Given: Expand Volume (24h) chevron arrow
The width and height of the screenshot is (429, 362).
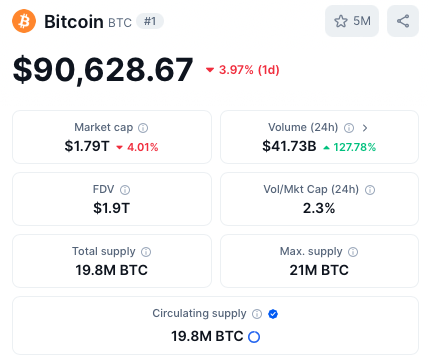Looking at the screenshot, I should coord(365,128).
